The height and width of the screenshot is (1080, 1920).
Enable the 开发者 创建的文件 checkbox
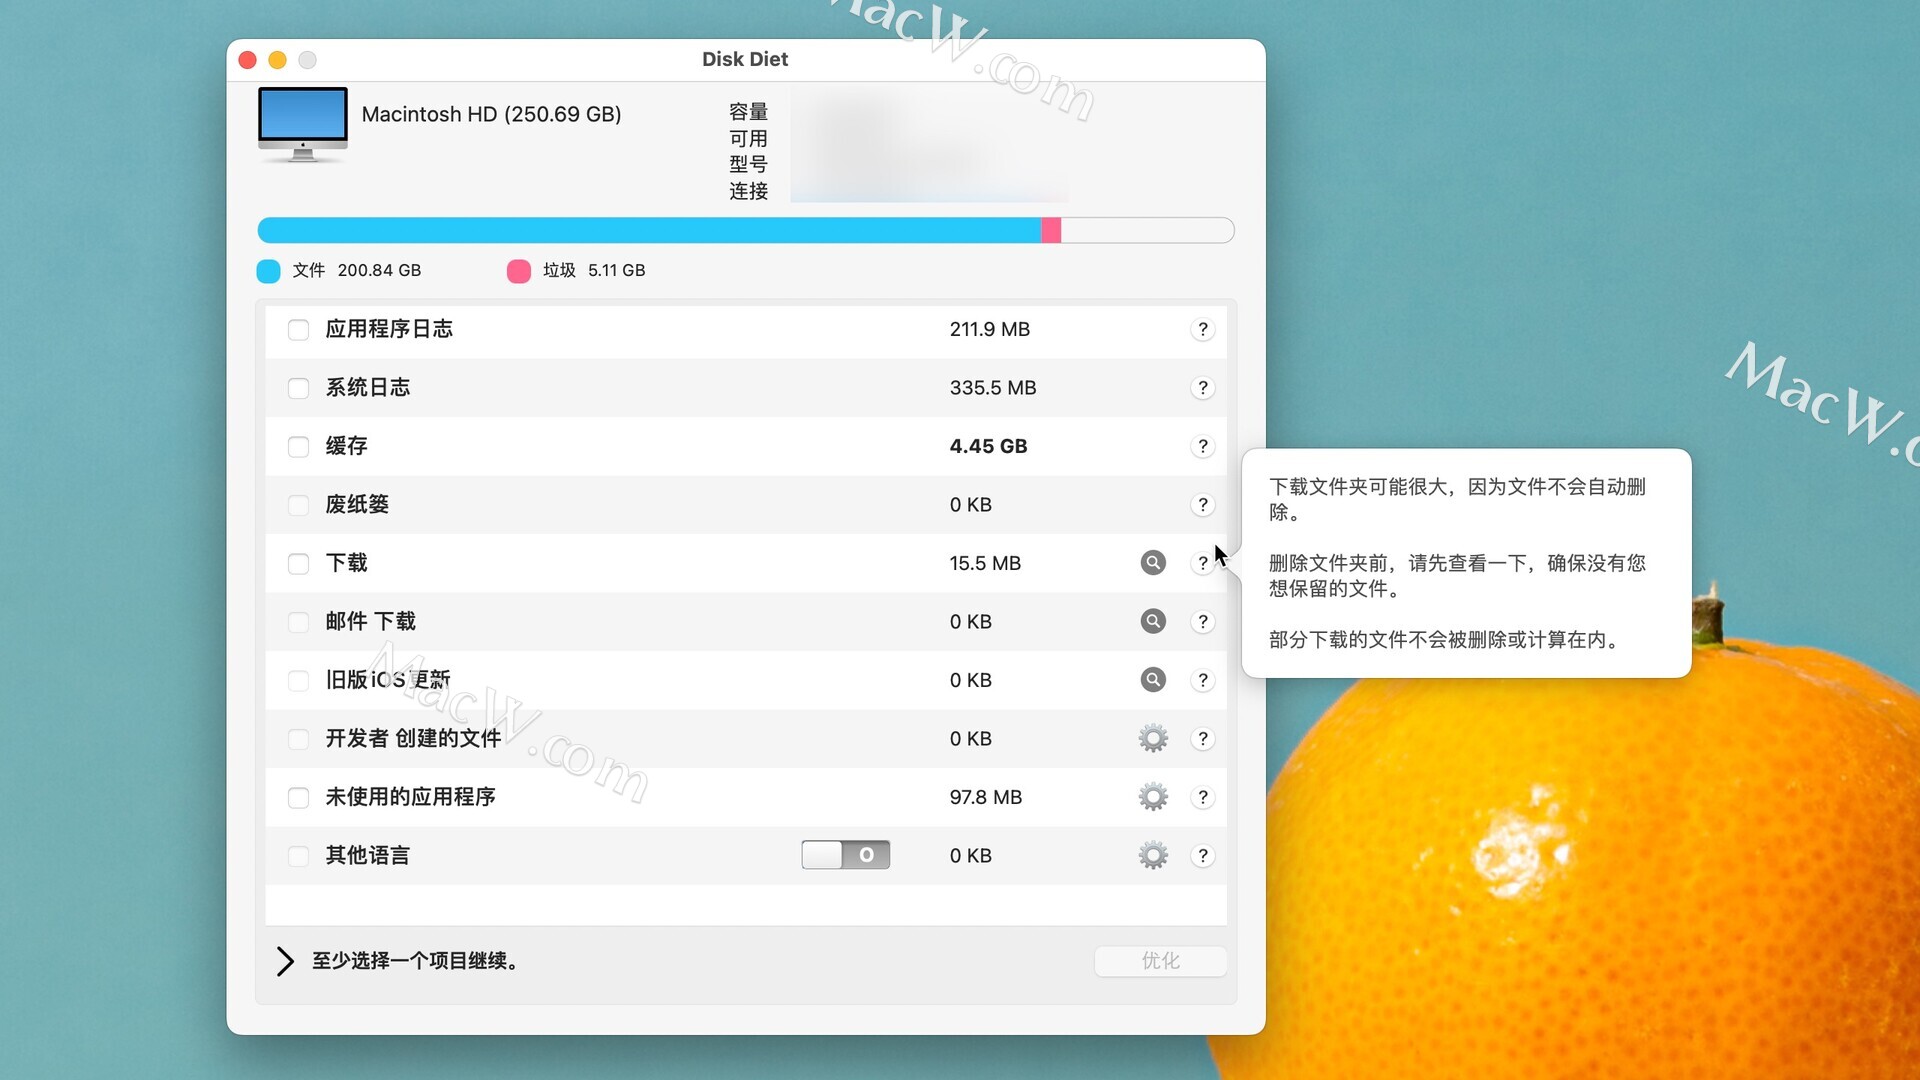click(x=298, y=739)
